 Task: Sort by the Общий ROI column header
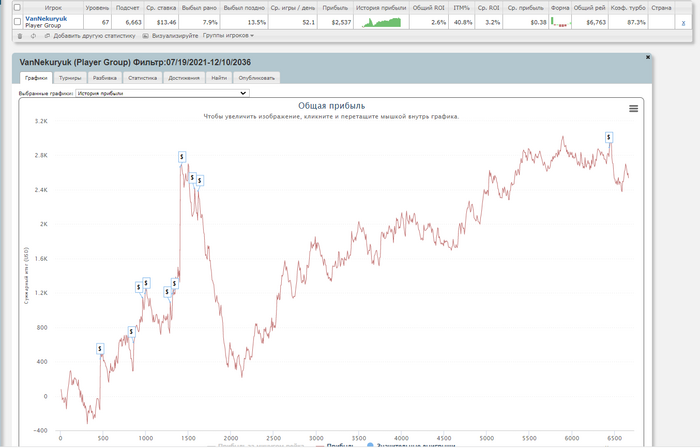pos(429,8)
